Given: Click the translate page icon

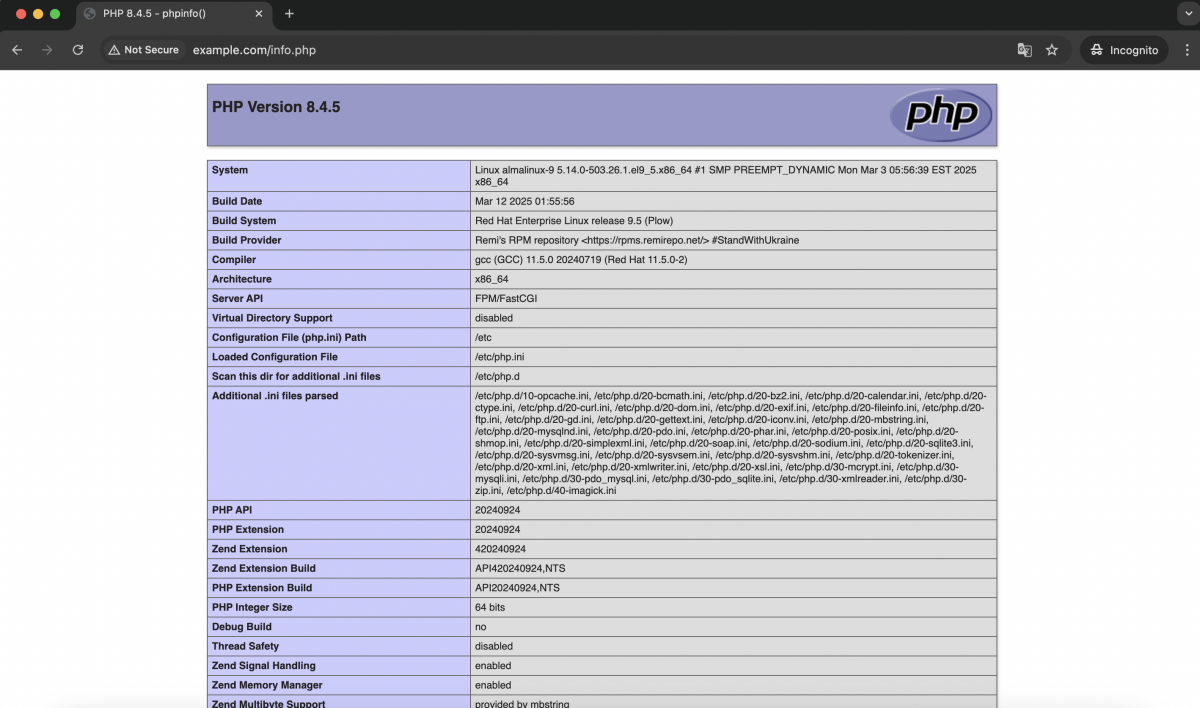Looking at the screenshot, I should 1024,50.
